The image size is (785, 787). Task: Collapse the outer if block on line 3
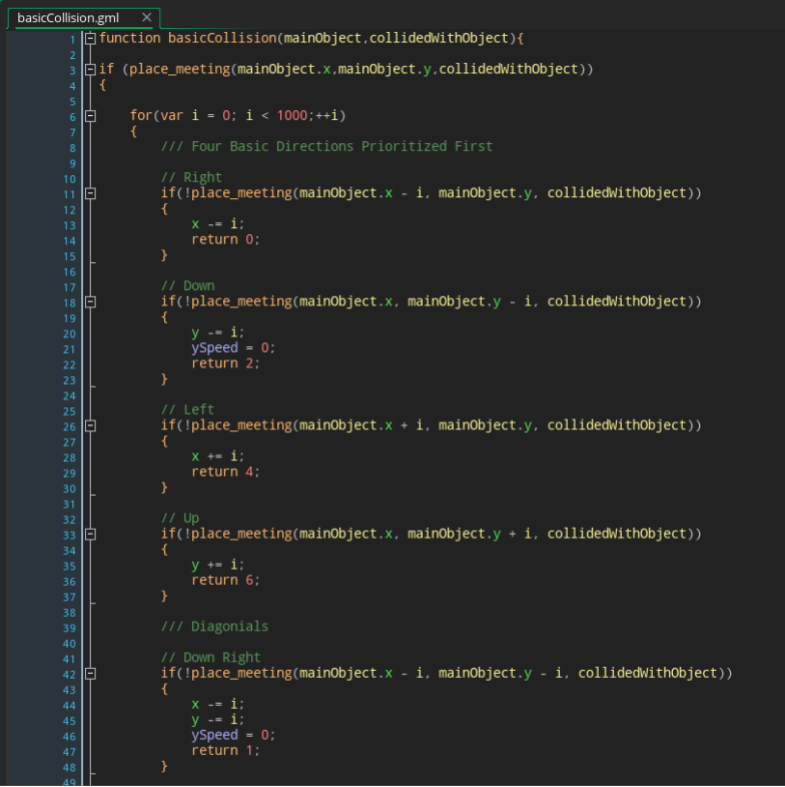[x=91, y=70]
